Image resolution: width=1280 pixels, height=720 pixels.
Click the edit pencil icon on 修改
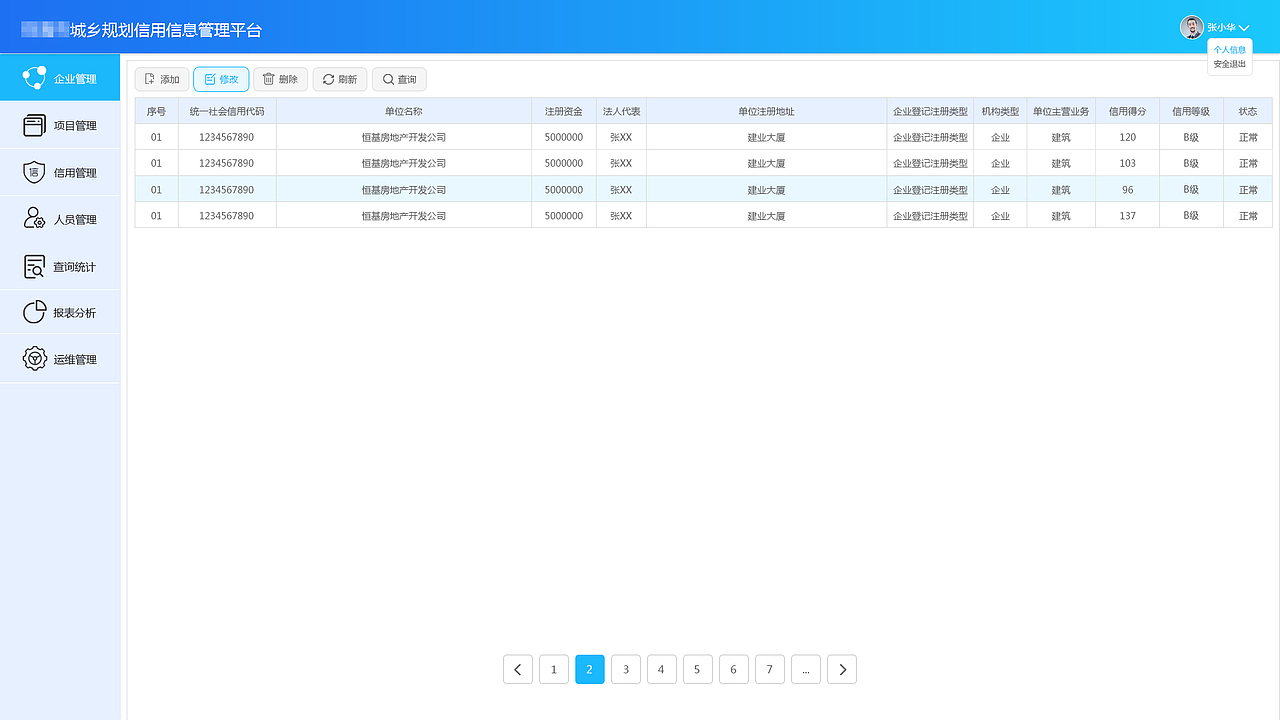210,79
